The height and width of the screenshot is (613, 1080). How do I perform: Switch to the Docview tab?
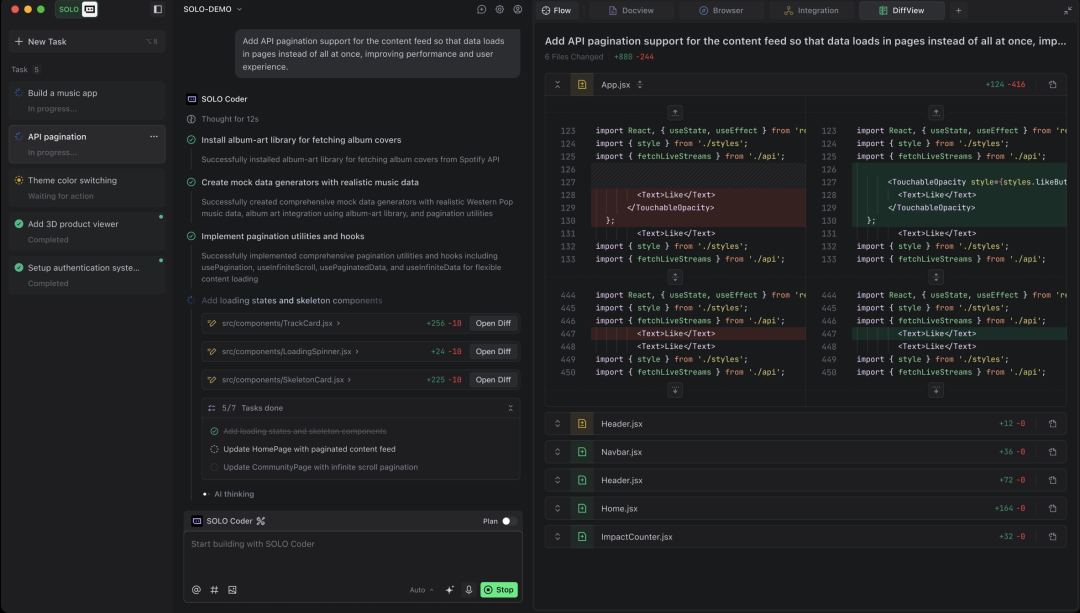tap(630, 10)
